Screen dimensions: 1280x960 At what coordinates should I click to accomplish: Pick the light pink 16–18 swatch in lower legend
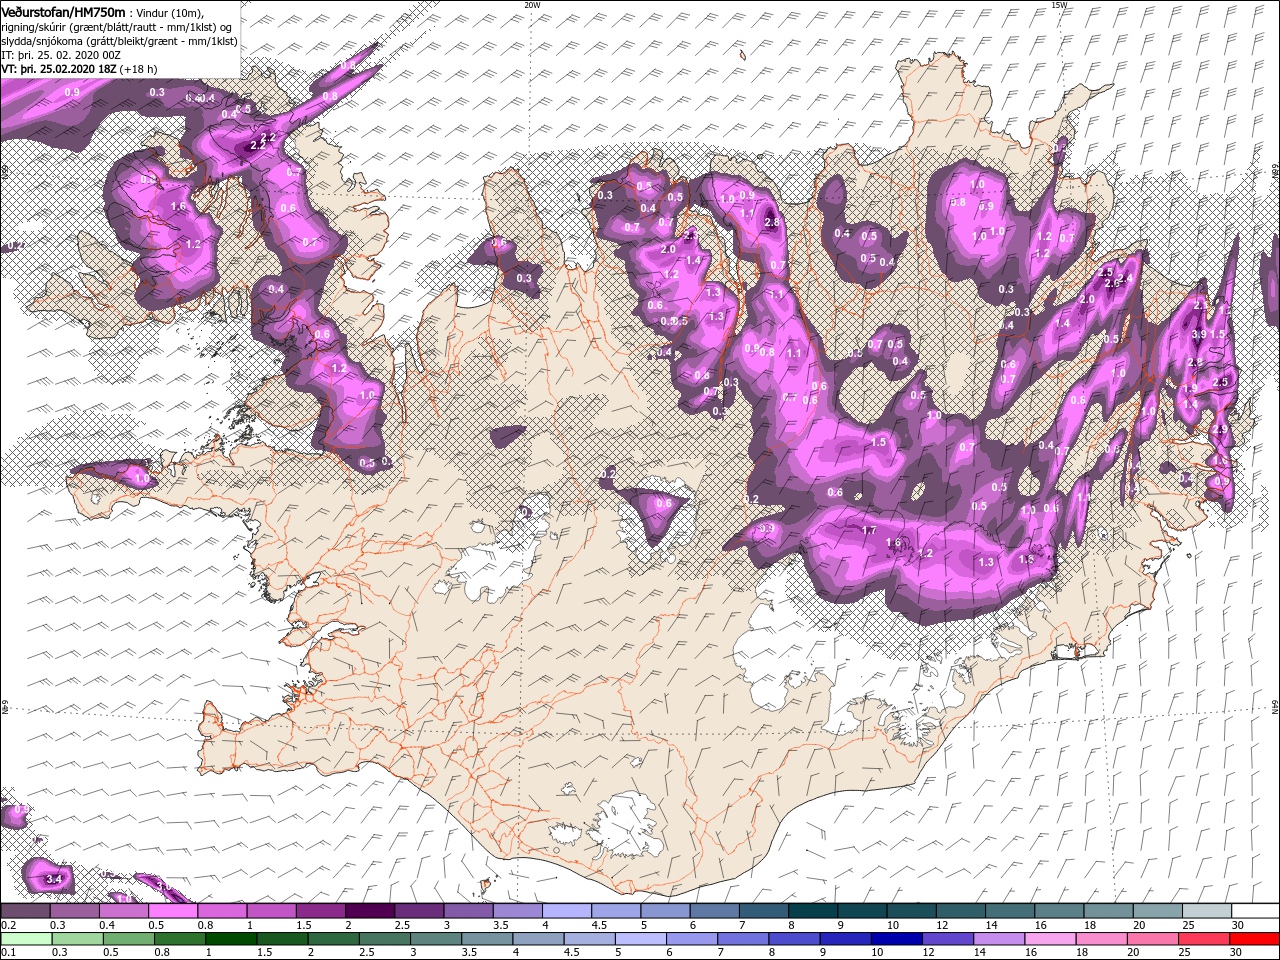point(1049,939)
